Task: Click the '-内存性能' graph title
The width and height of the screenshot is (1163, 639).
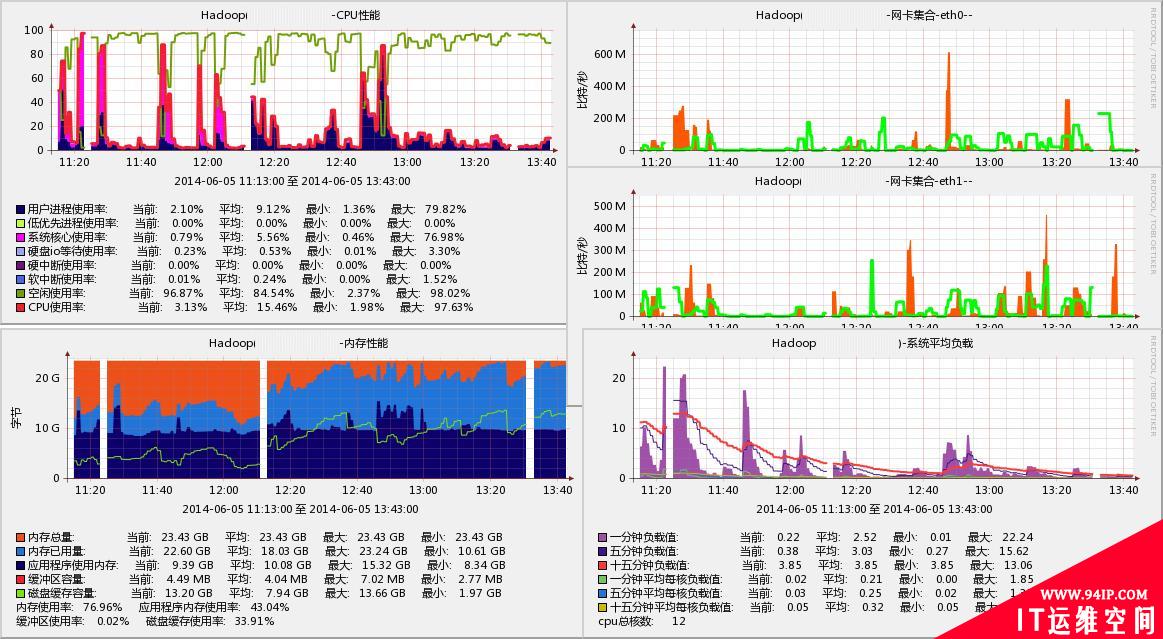Action: point(363,343)
